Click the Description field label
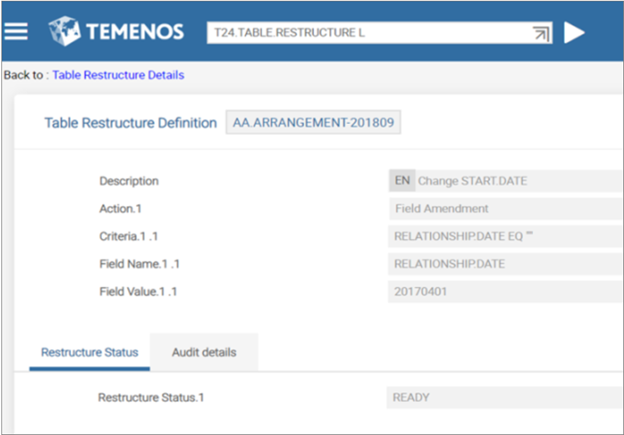Image resolution: width=624 pixels, height=435 pixels. click(x=129, y=181)
